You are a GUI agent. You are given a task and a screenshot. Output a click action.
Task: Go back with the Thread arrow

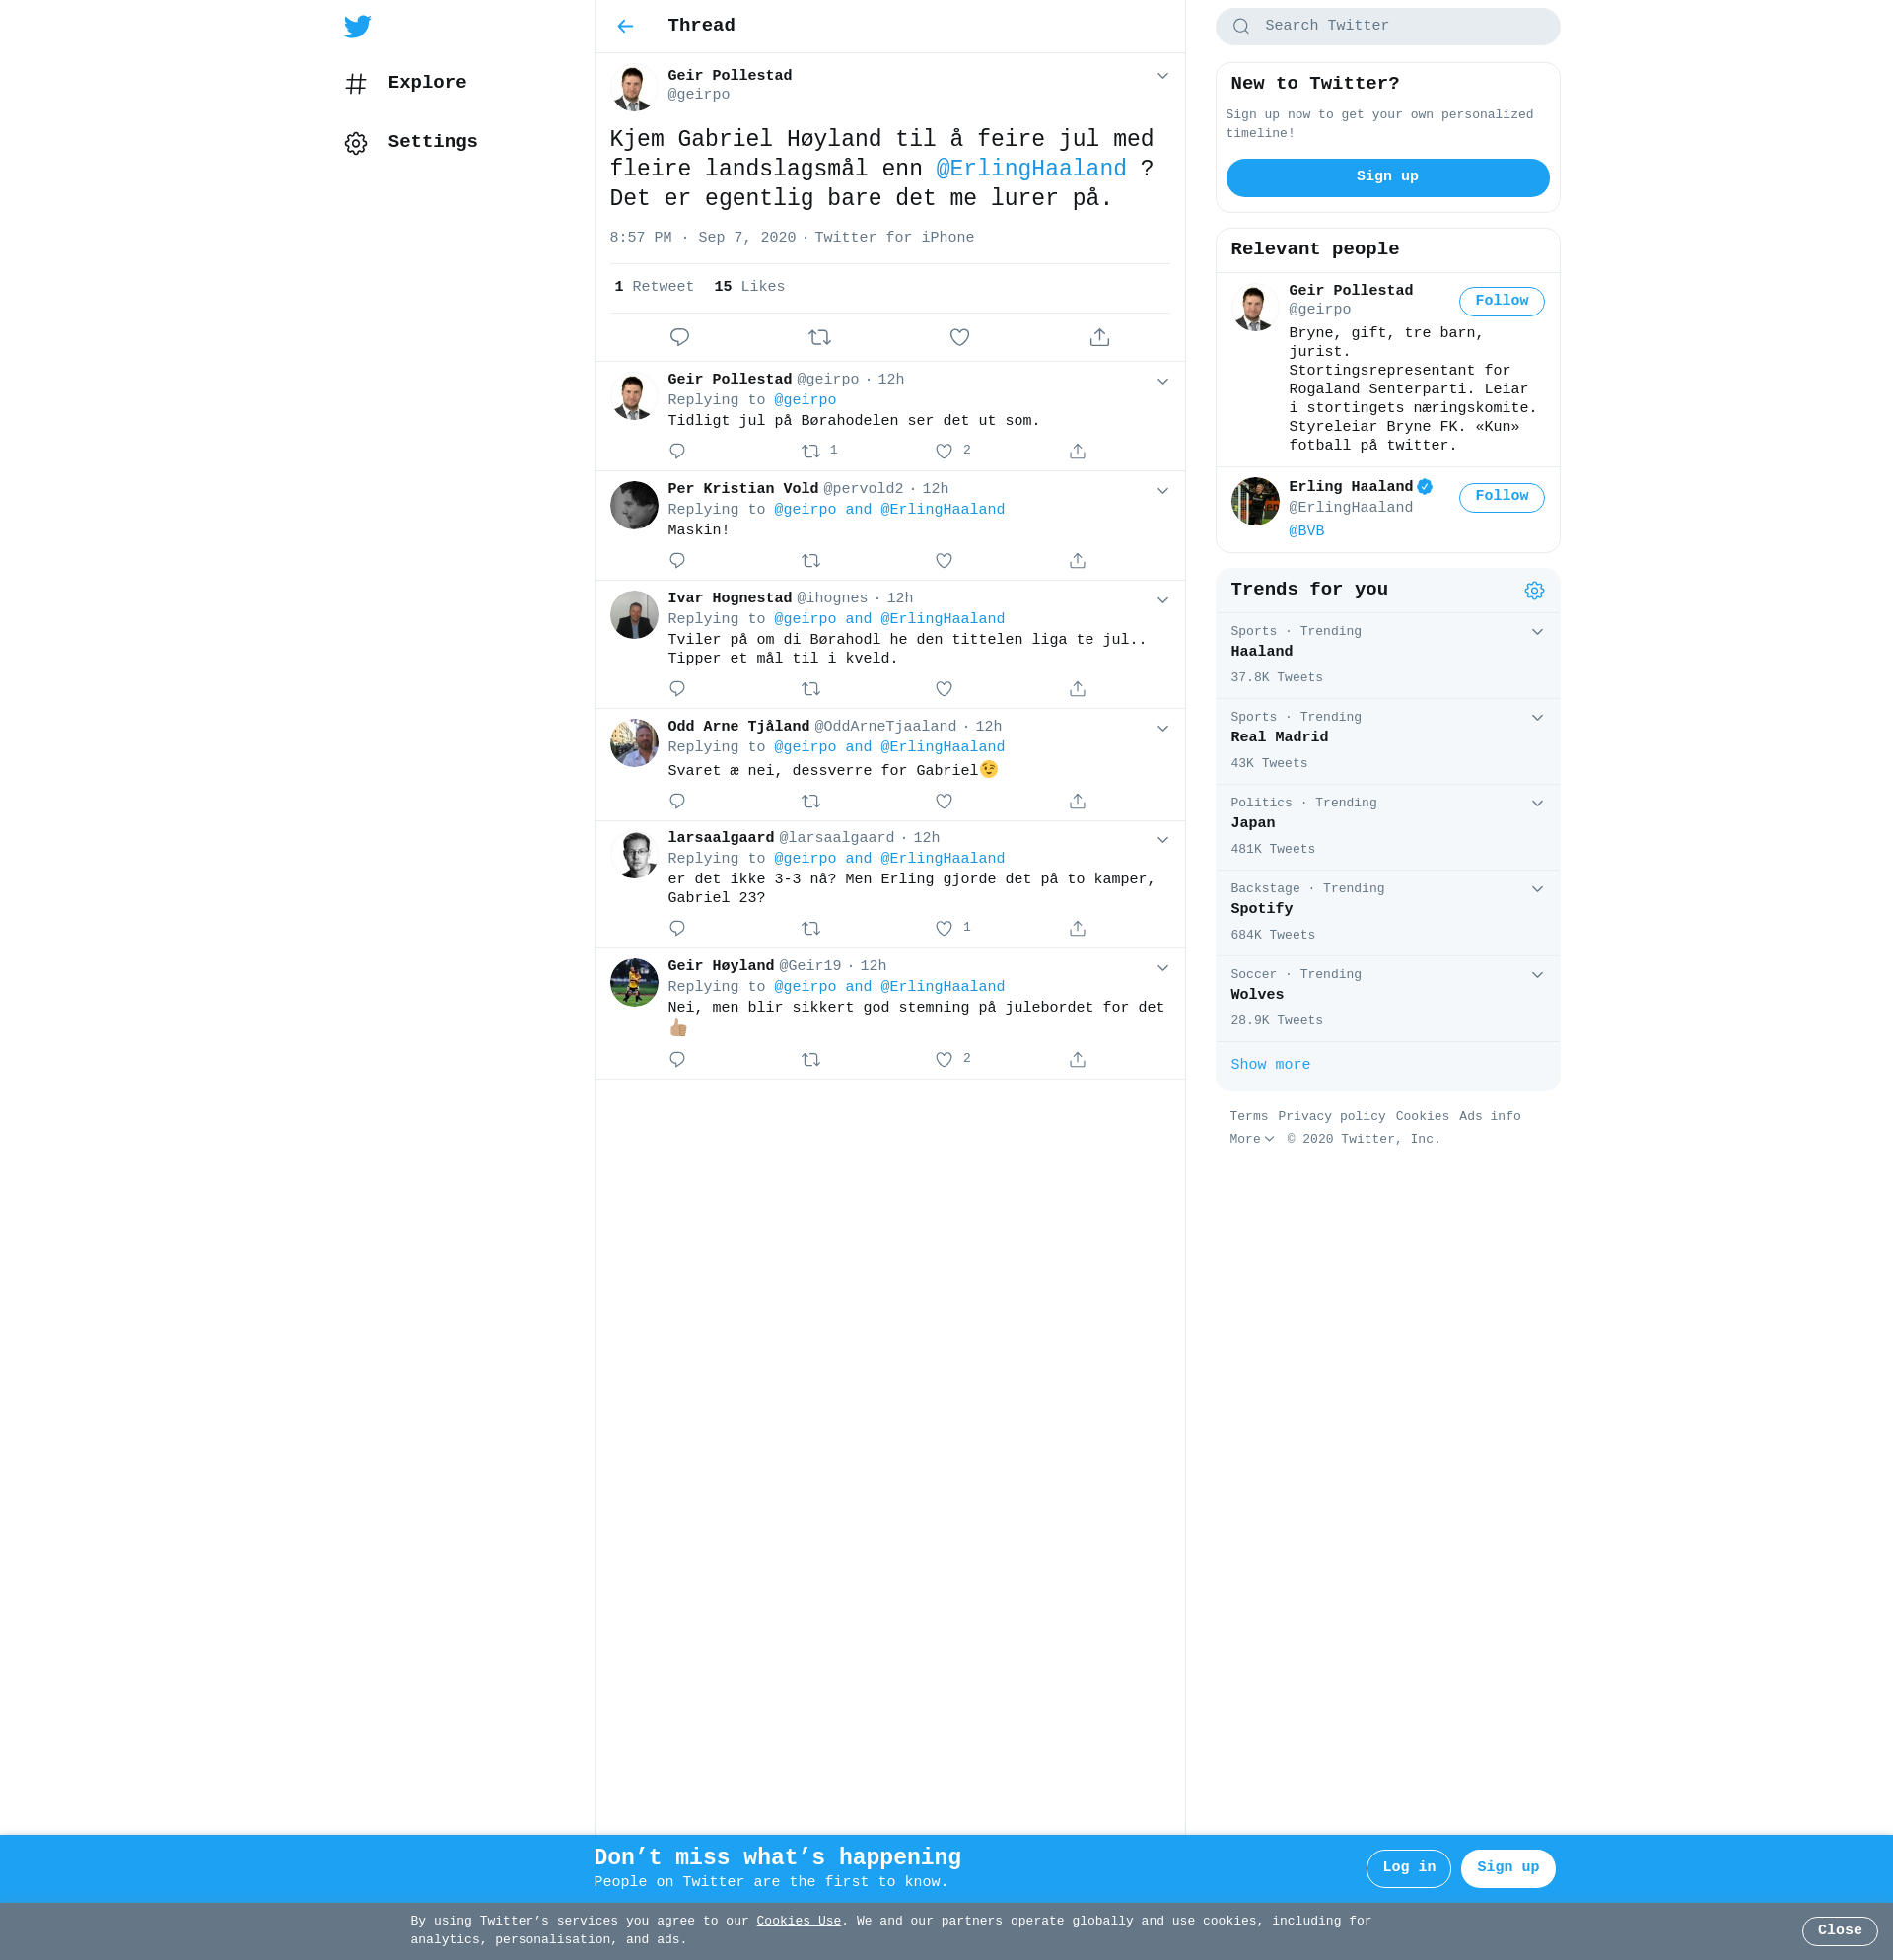coord(625,26)
